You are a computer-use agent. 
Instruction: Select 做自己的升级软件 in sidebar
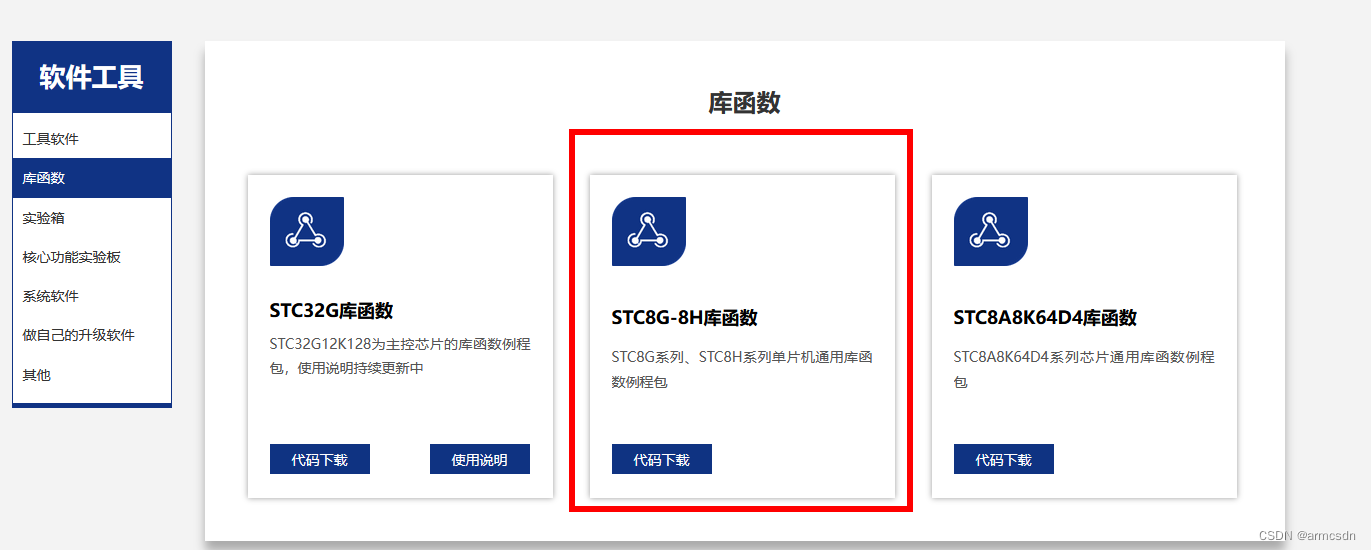[92, 335]
